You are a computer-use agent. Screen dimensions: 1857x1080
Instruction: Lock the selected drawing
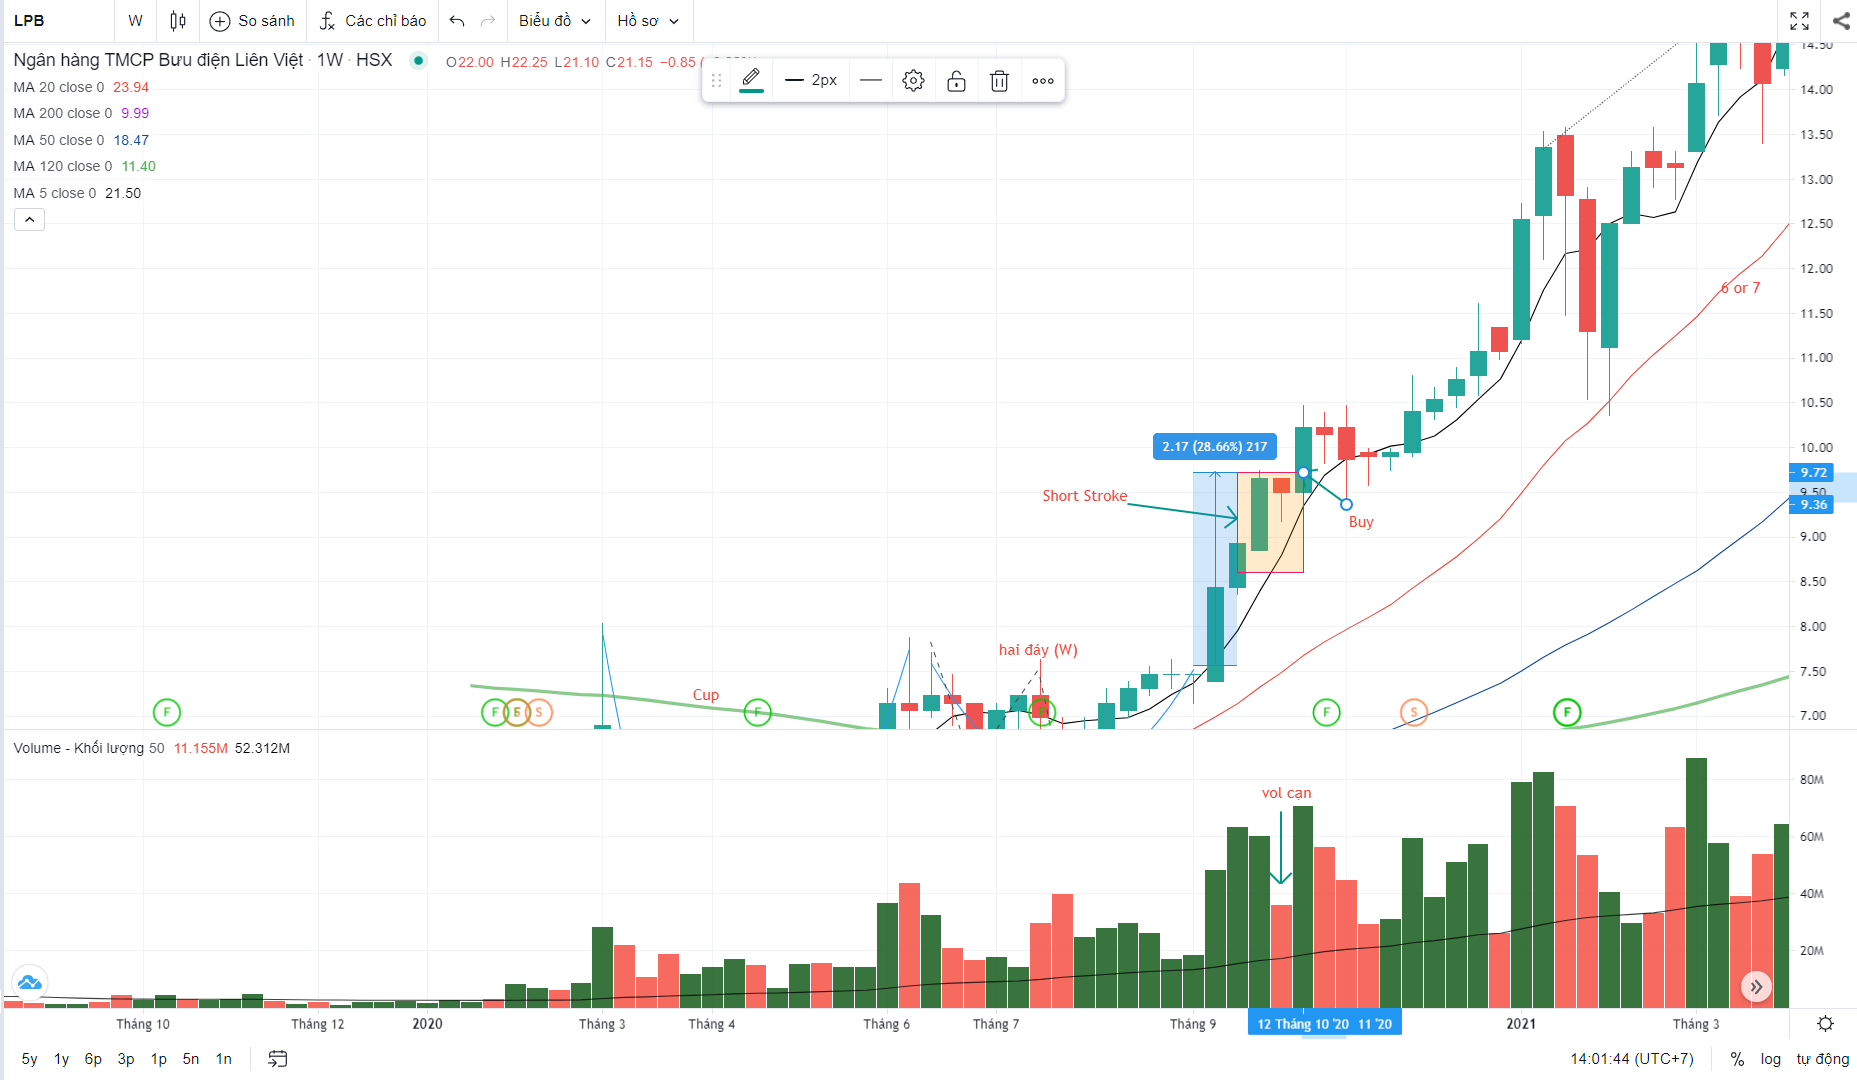click(x=956, y=81)
